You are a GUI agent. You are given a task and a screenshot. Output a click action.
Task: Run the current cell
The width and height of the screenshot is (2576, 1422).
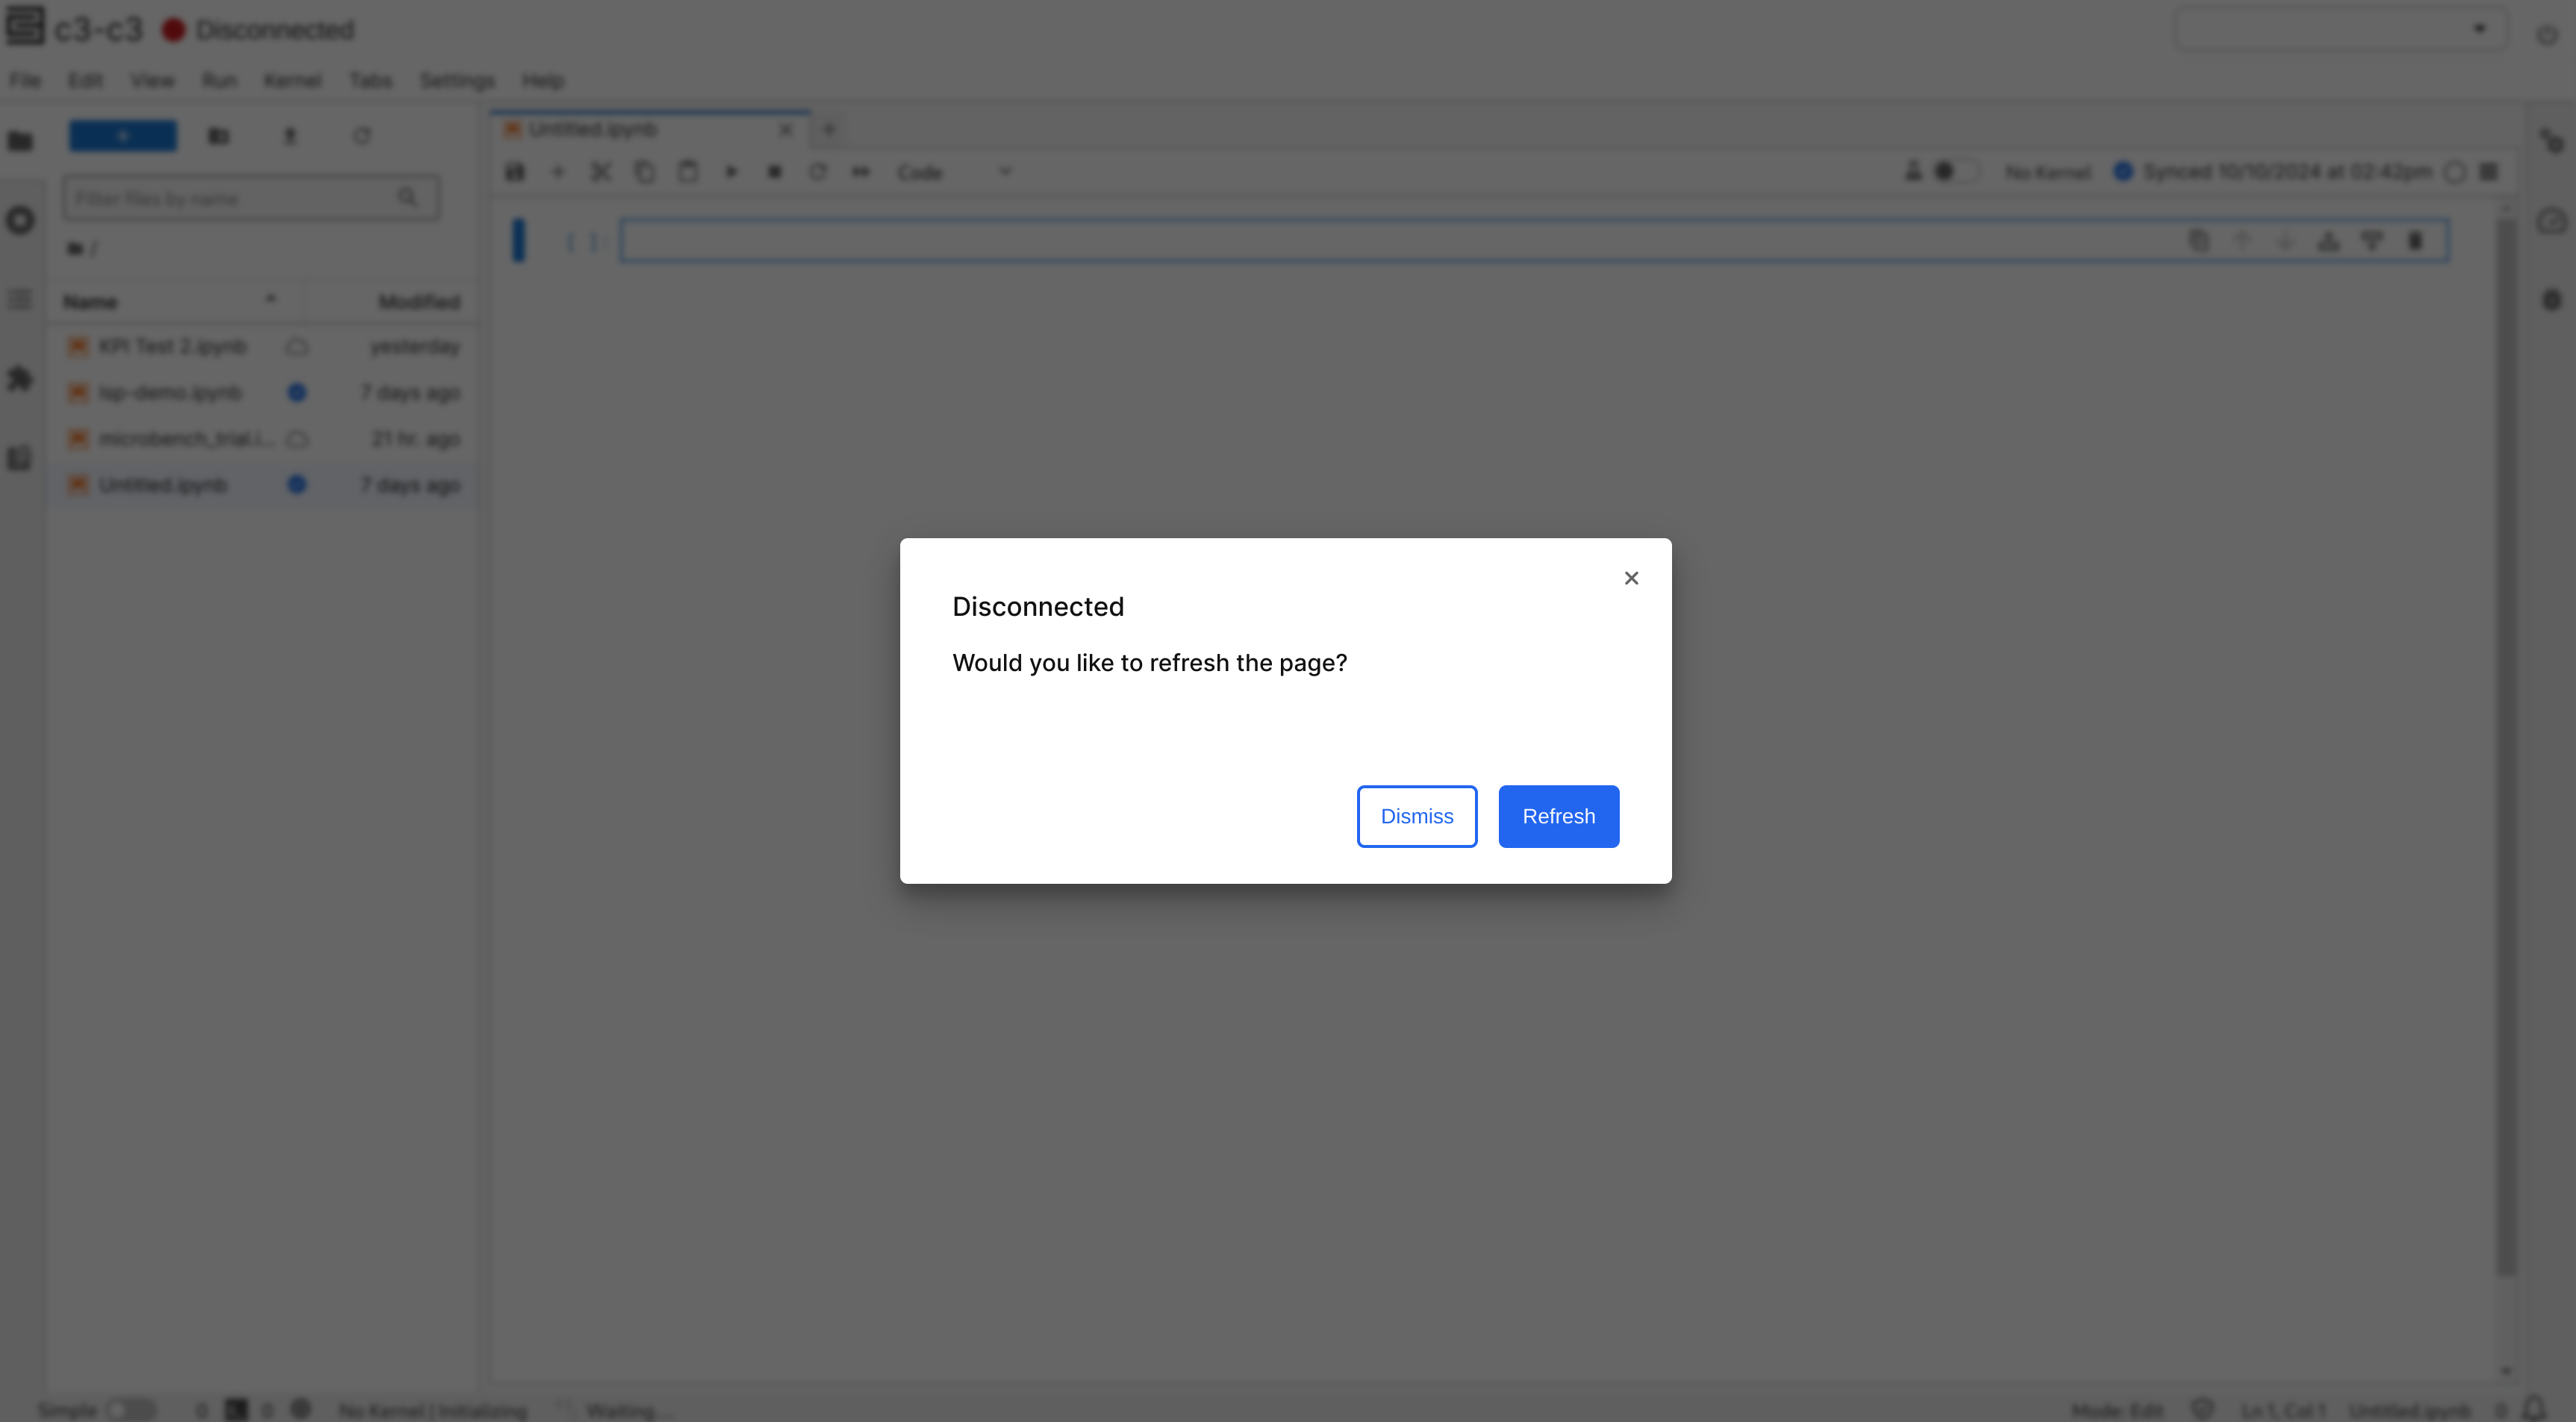(731, 171)
